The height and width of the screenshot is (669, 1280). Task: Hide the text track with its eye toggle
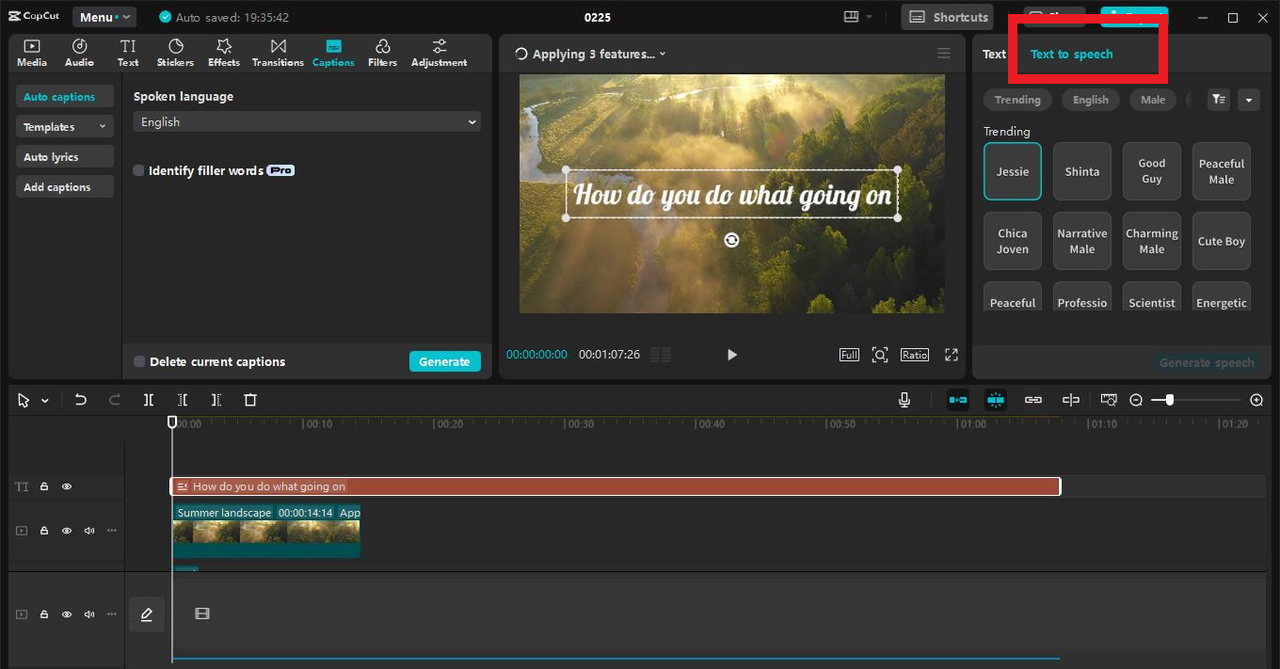[x=66, y=486]
